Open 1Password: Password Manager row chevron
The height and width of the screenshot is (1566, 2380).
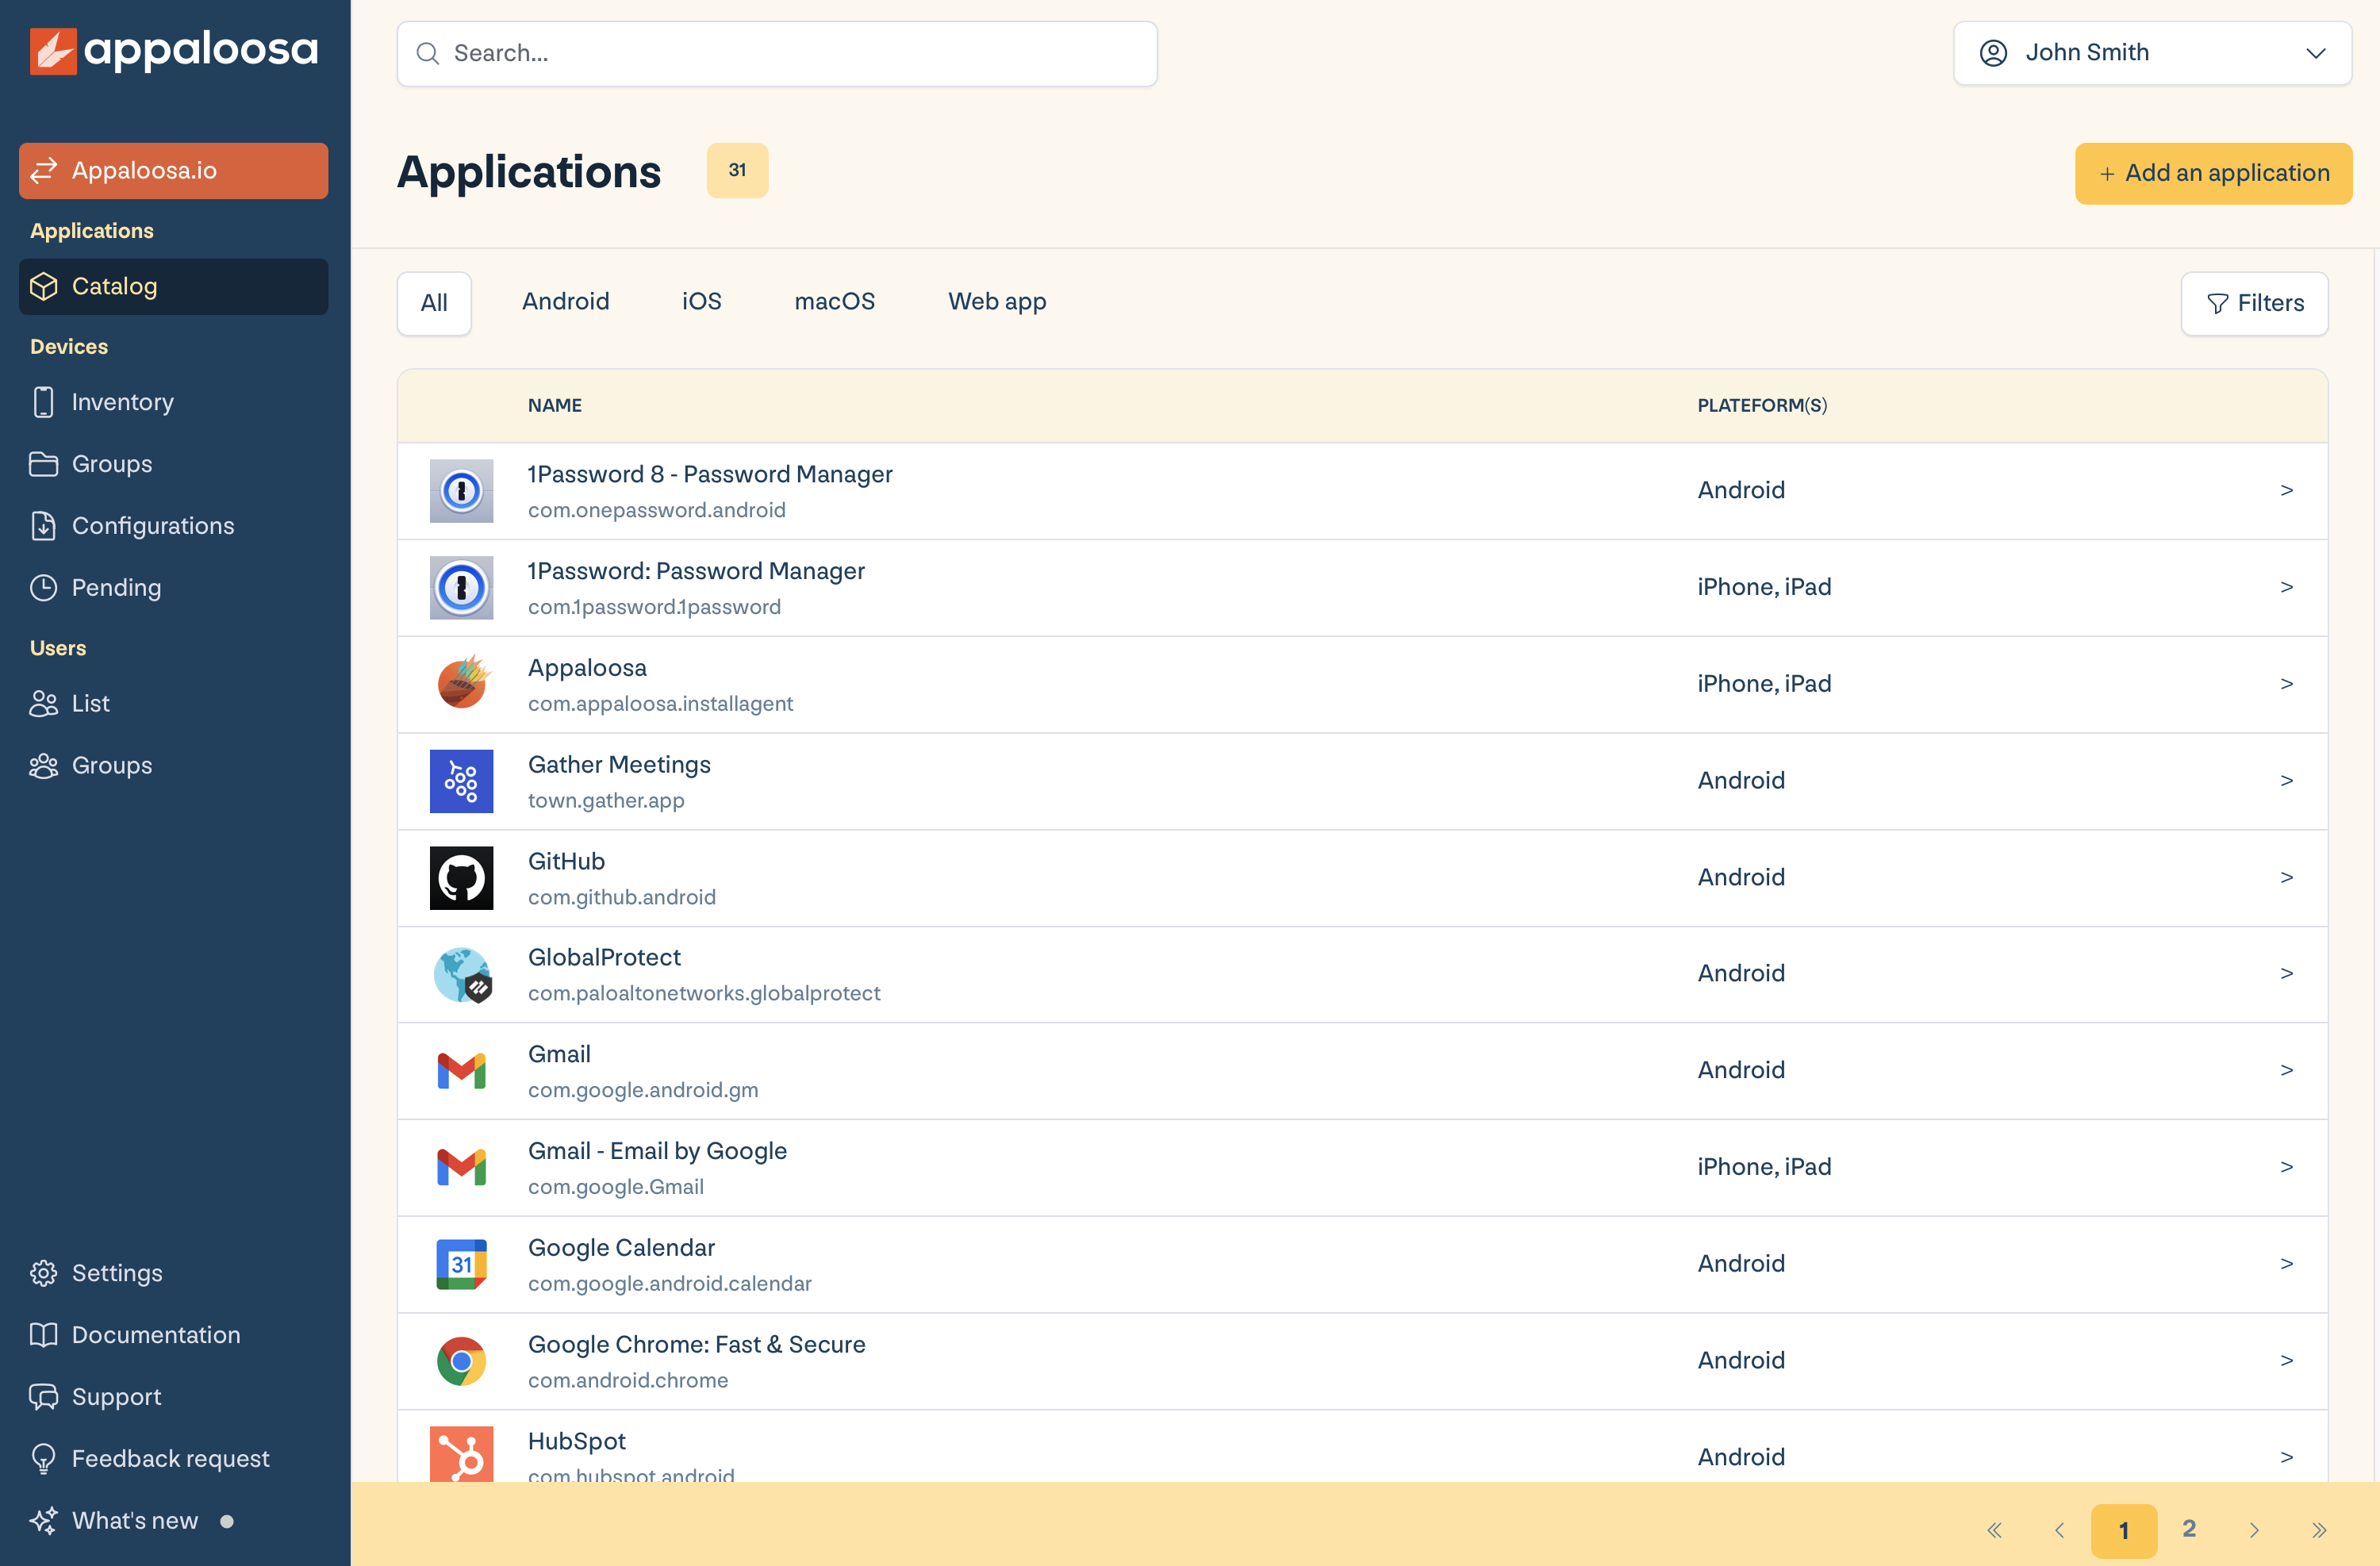coord(2286,588)
